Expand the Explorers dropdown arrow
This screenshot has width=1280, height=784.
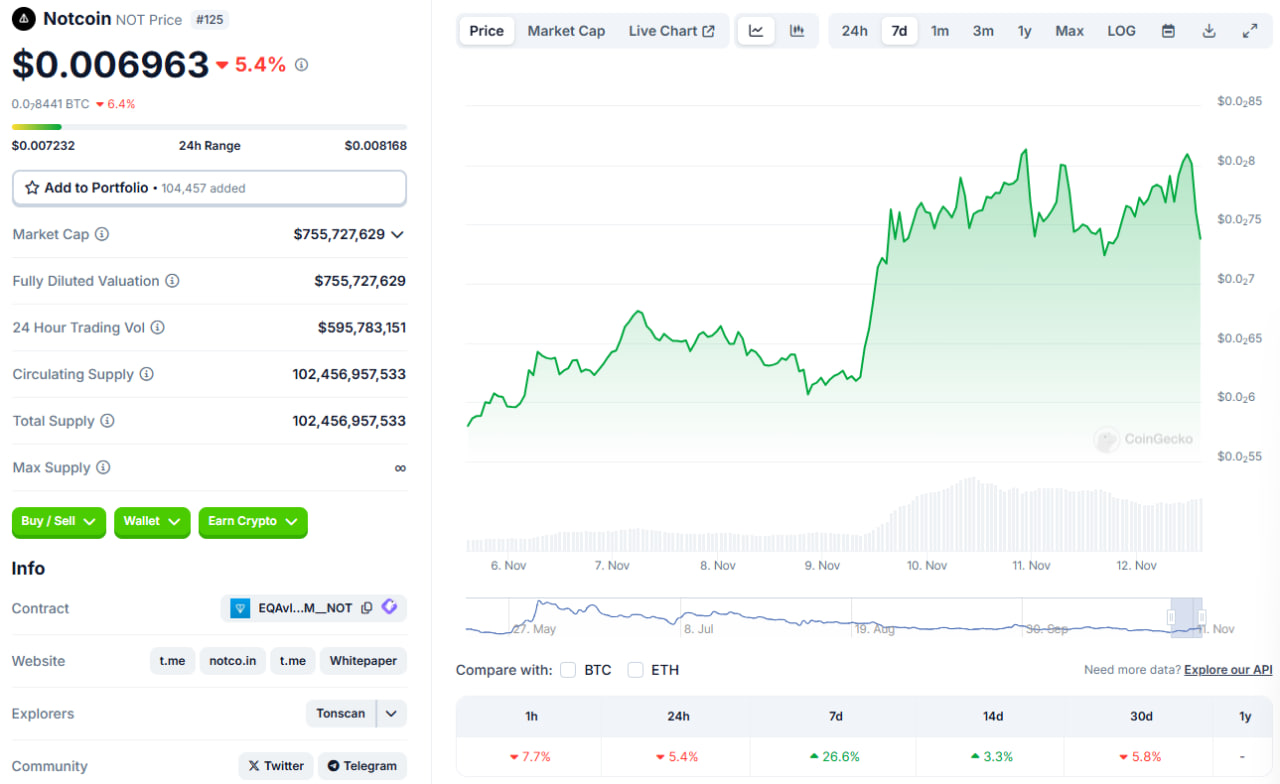coord(391,714)
